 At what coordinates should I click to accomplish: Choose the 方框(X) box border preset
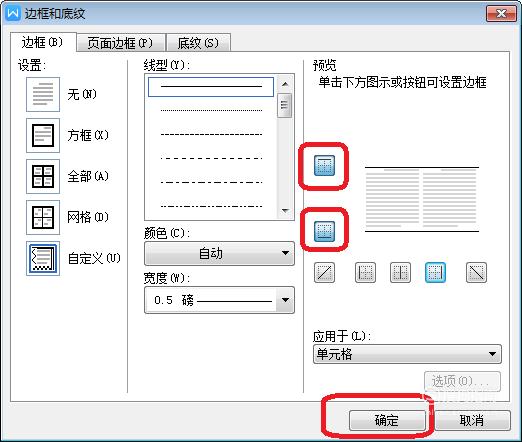point(43,135)
